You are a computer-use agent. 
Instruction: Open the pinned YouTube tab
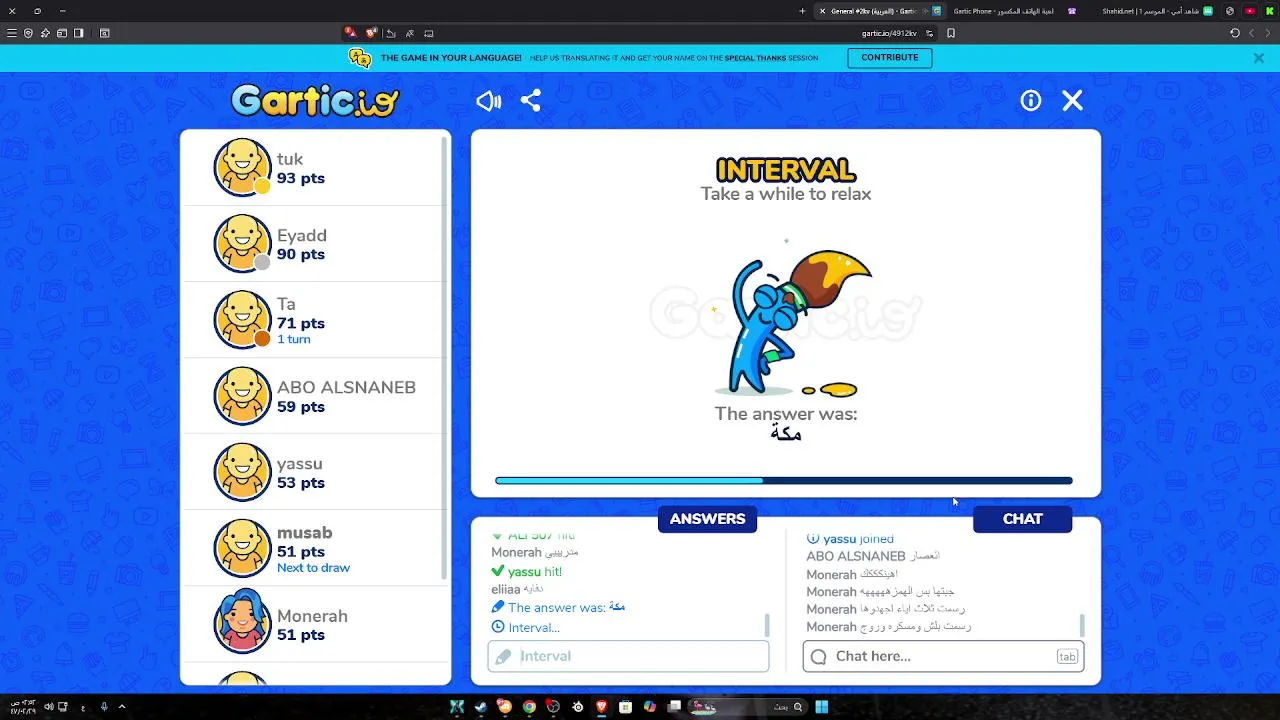1250,11
